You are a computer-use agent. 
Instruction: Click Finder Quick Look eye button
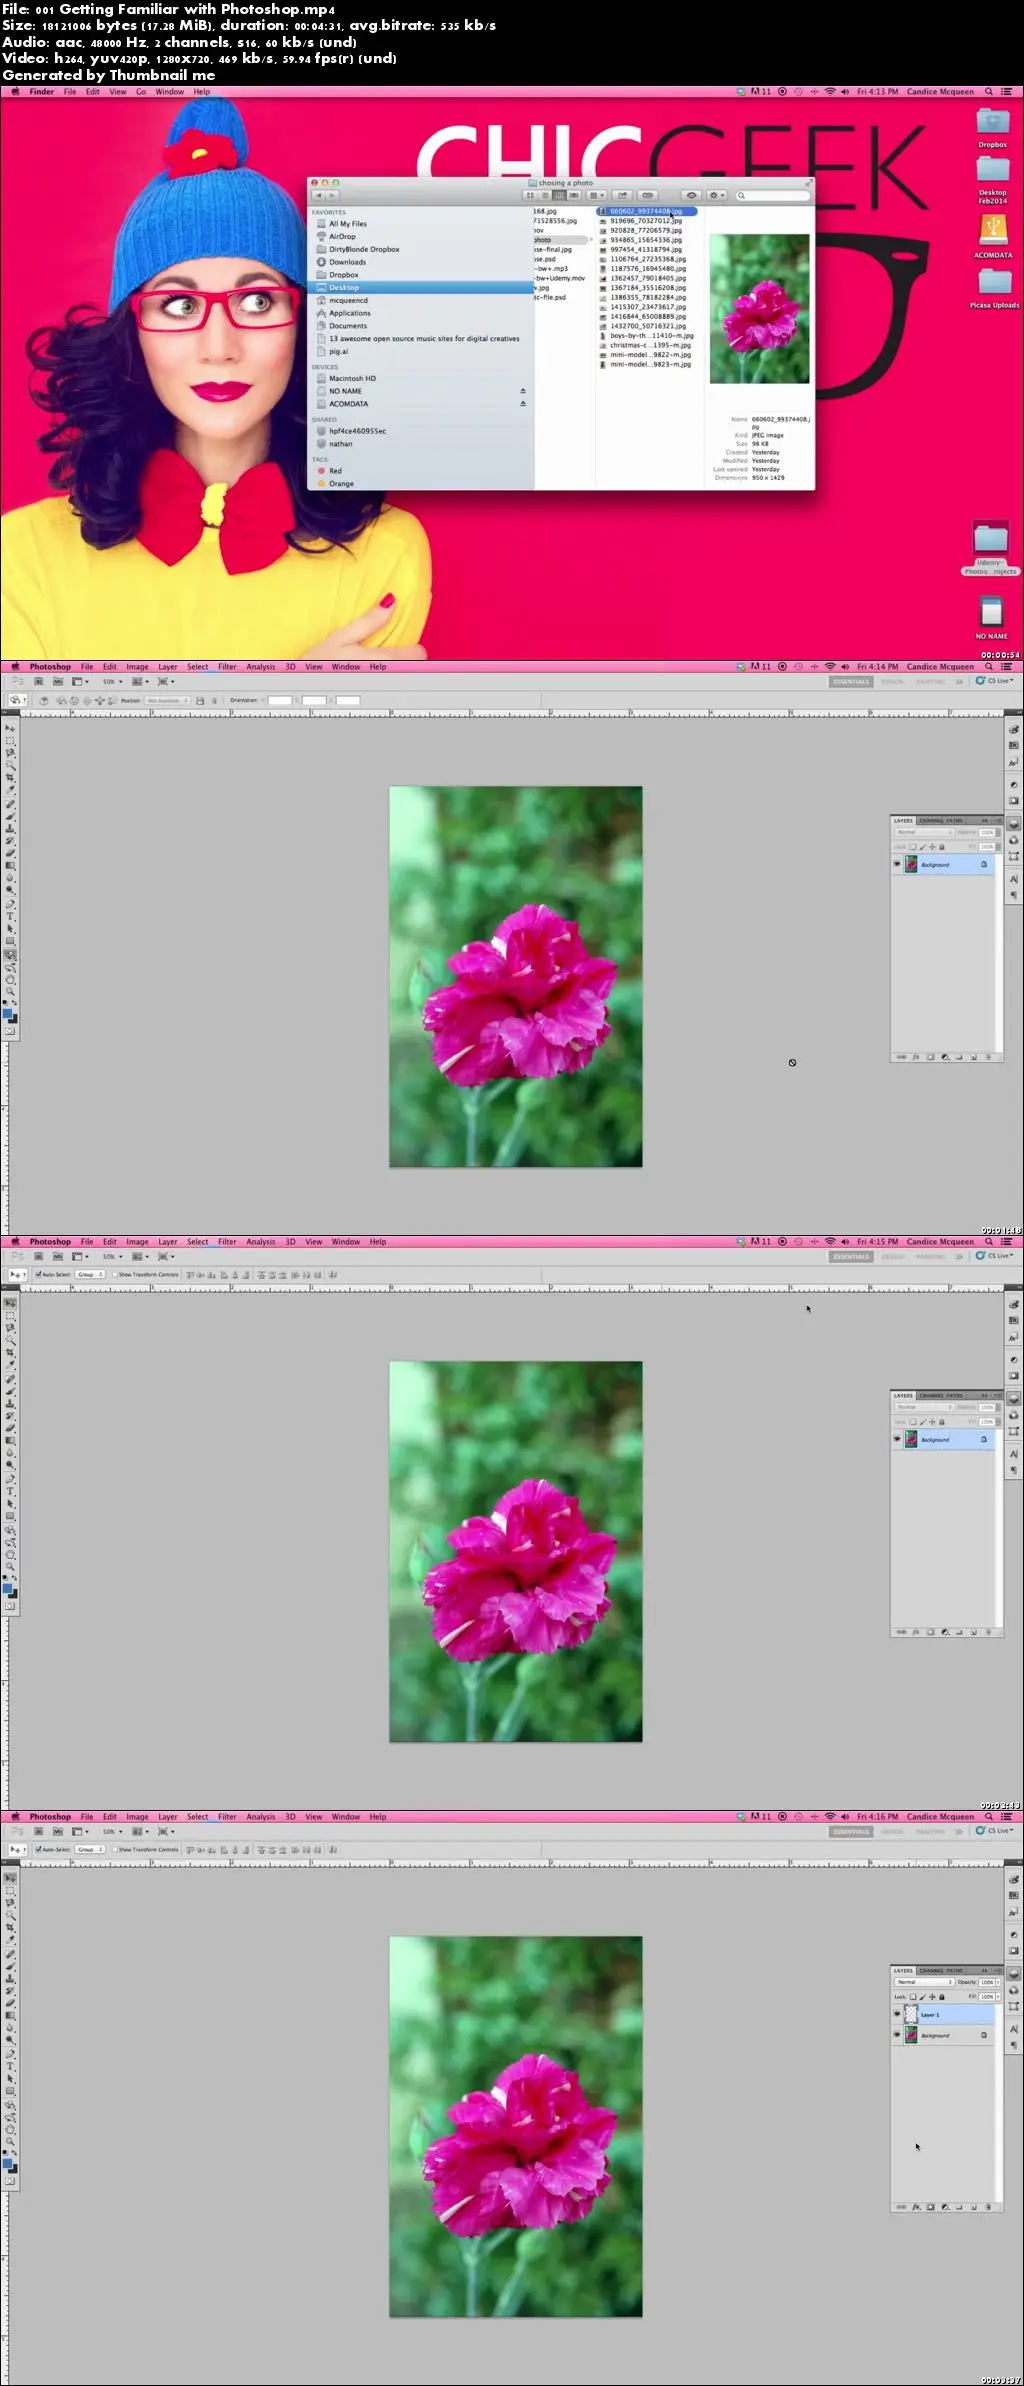click(691, 195)
